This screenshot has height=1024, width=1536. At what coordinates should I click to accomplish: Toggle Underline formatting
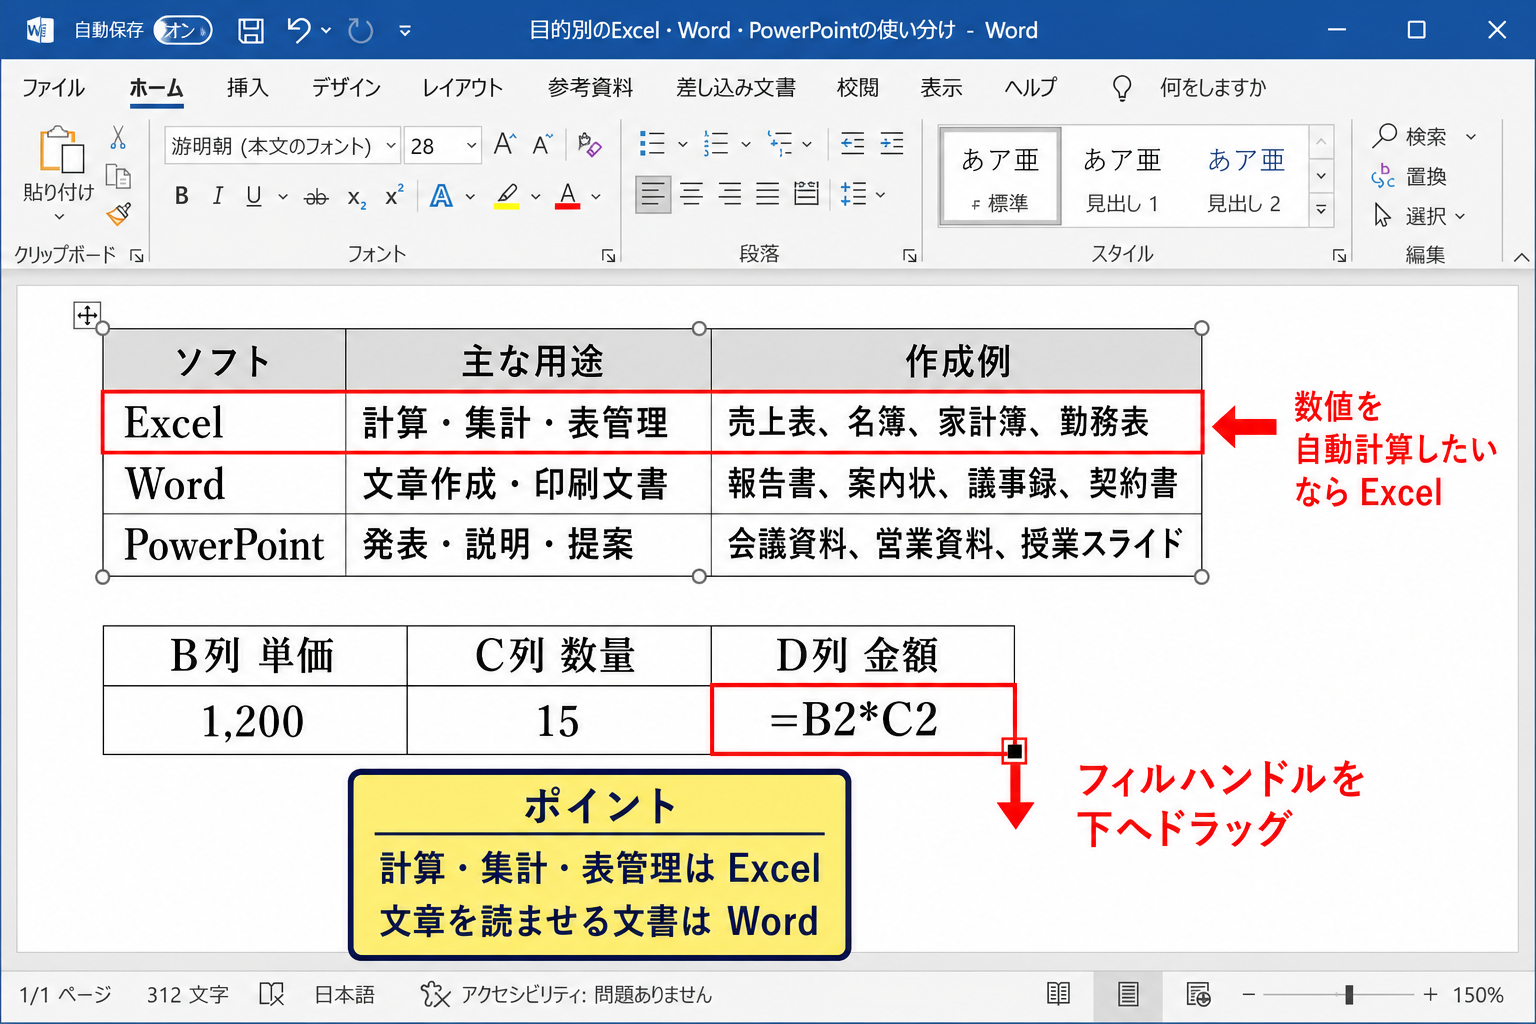pos(254,196)
